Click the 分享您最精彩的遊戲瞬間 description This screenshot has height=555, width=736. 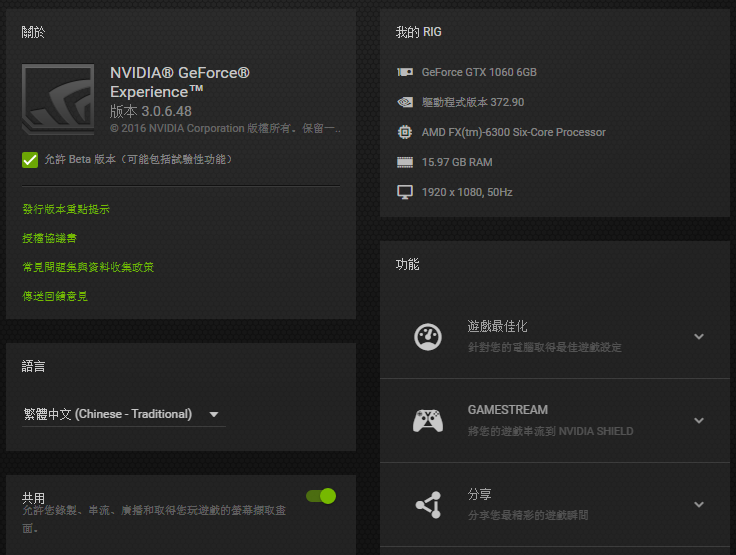[x=528, y=516]
